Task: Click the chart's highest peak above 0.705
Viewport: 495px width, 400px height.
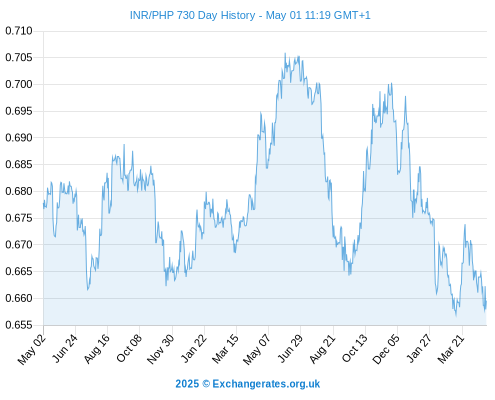Action: point(285,53)
